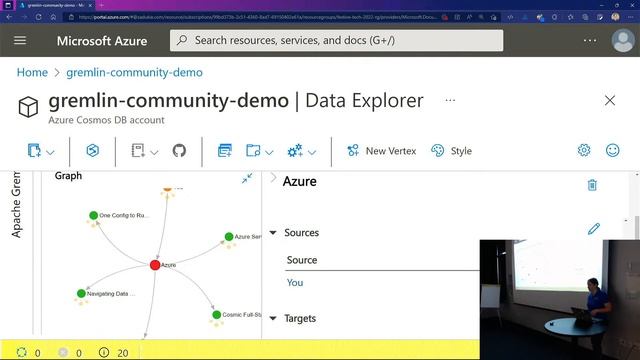640x360 pixels.
Task: Expand the gears dropdown arrow
Action: tap(312, 152)
